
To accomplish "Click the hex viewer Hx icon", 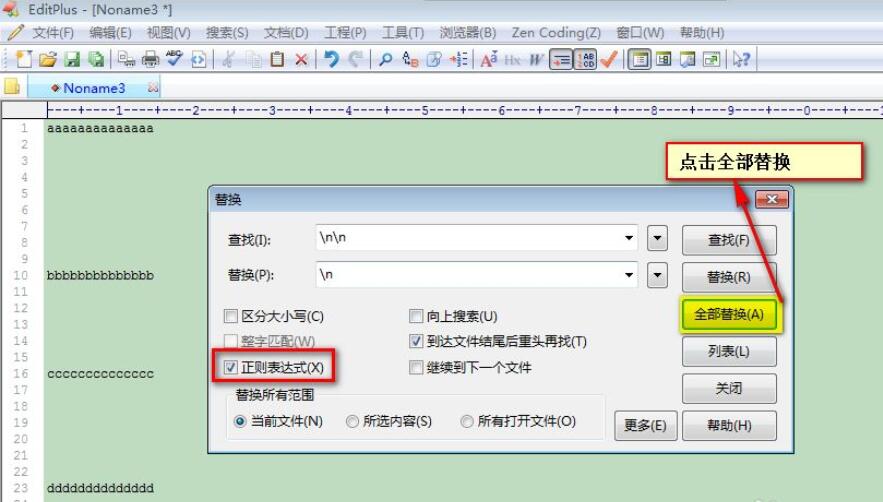I will point(512,59).
